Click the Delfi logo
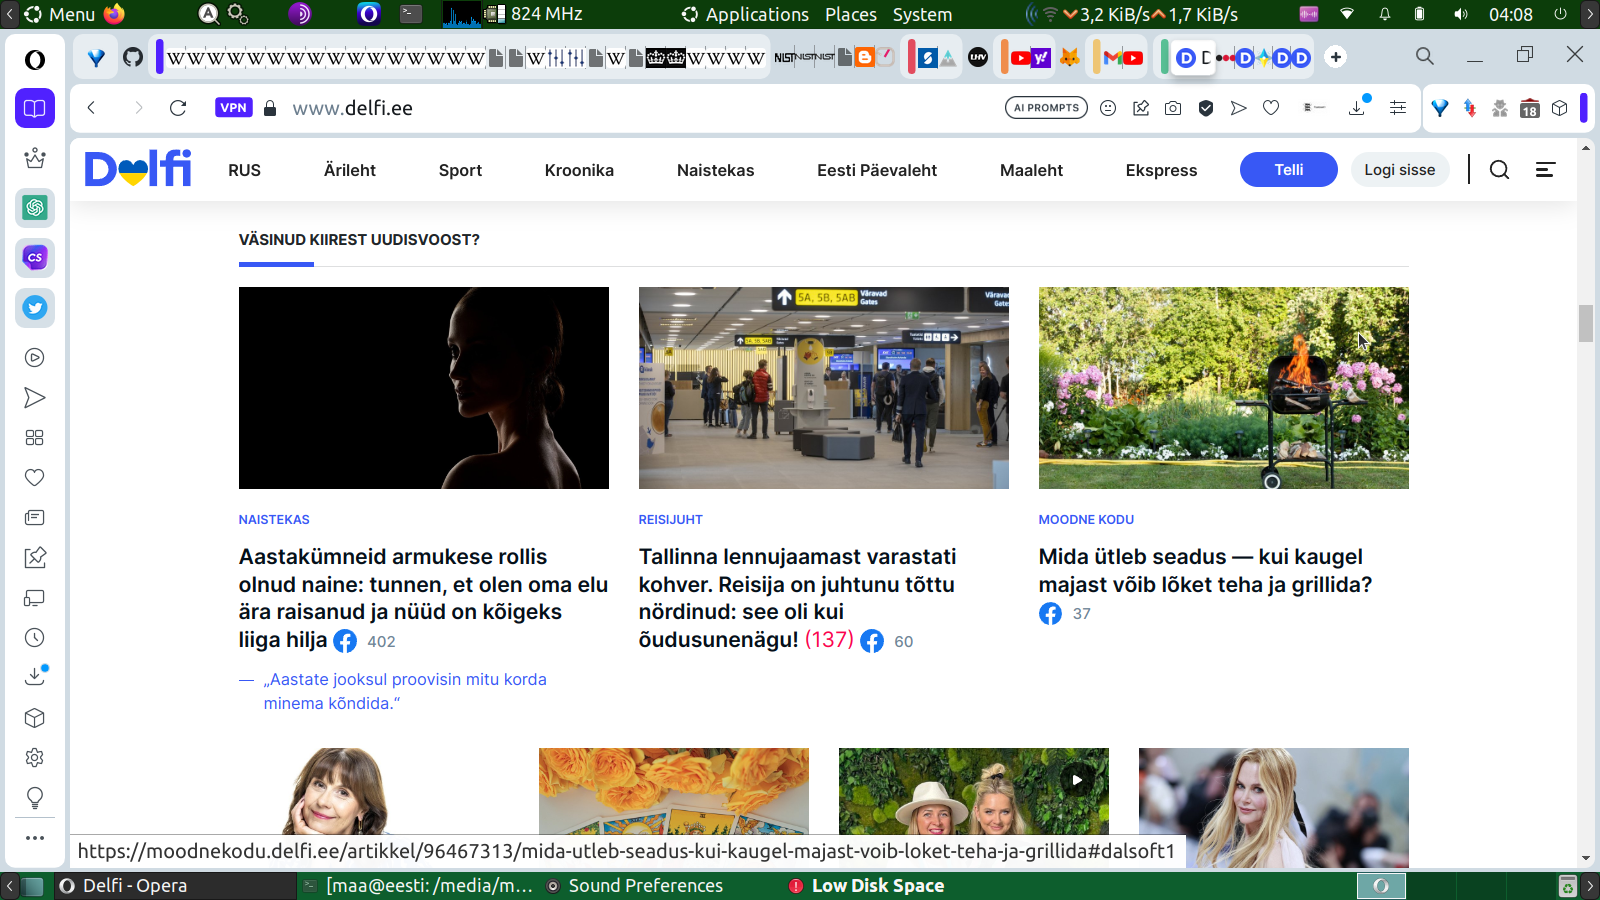Screen dimensions: 1600x900 click(138, 169)
